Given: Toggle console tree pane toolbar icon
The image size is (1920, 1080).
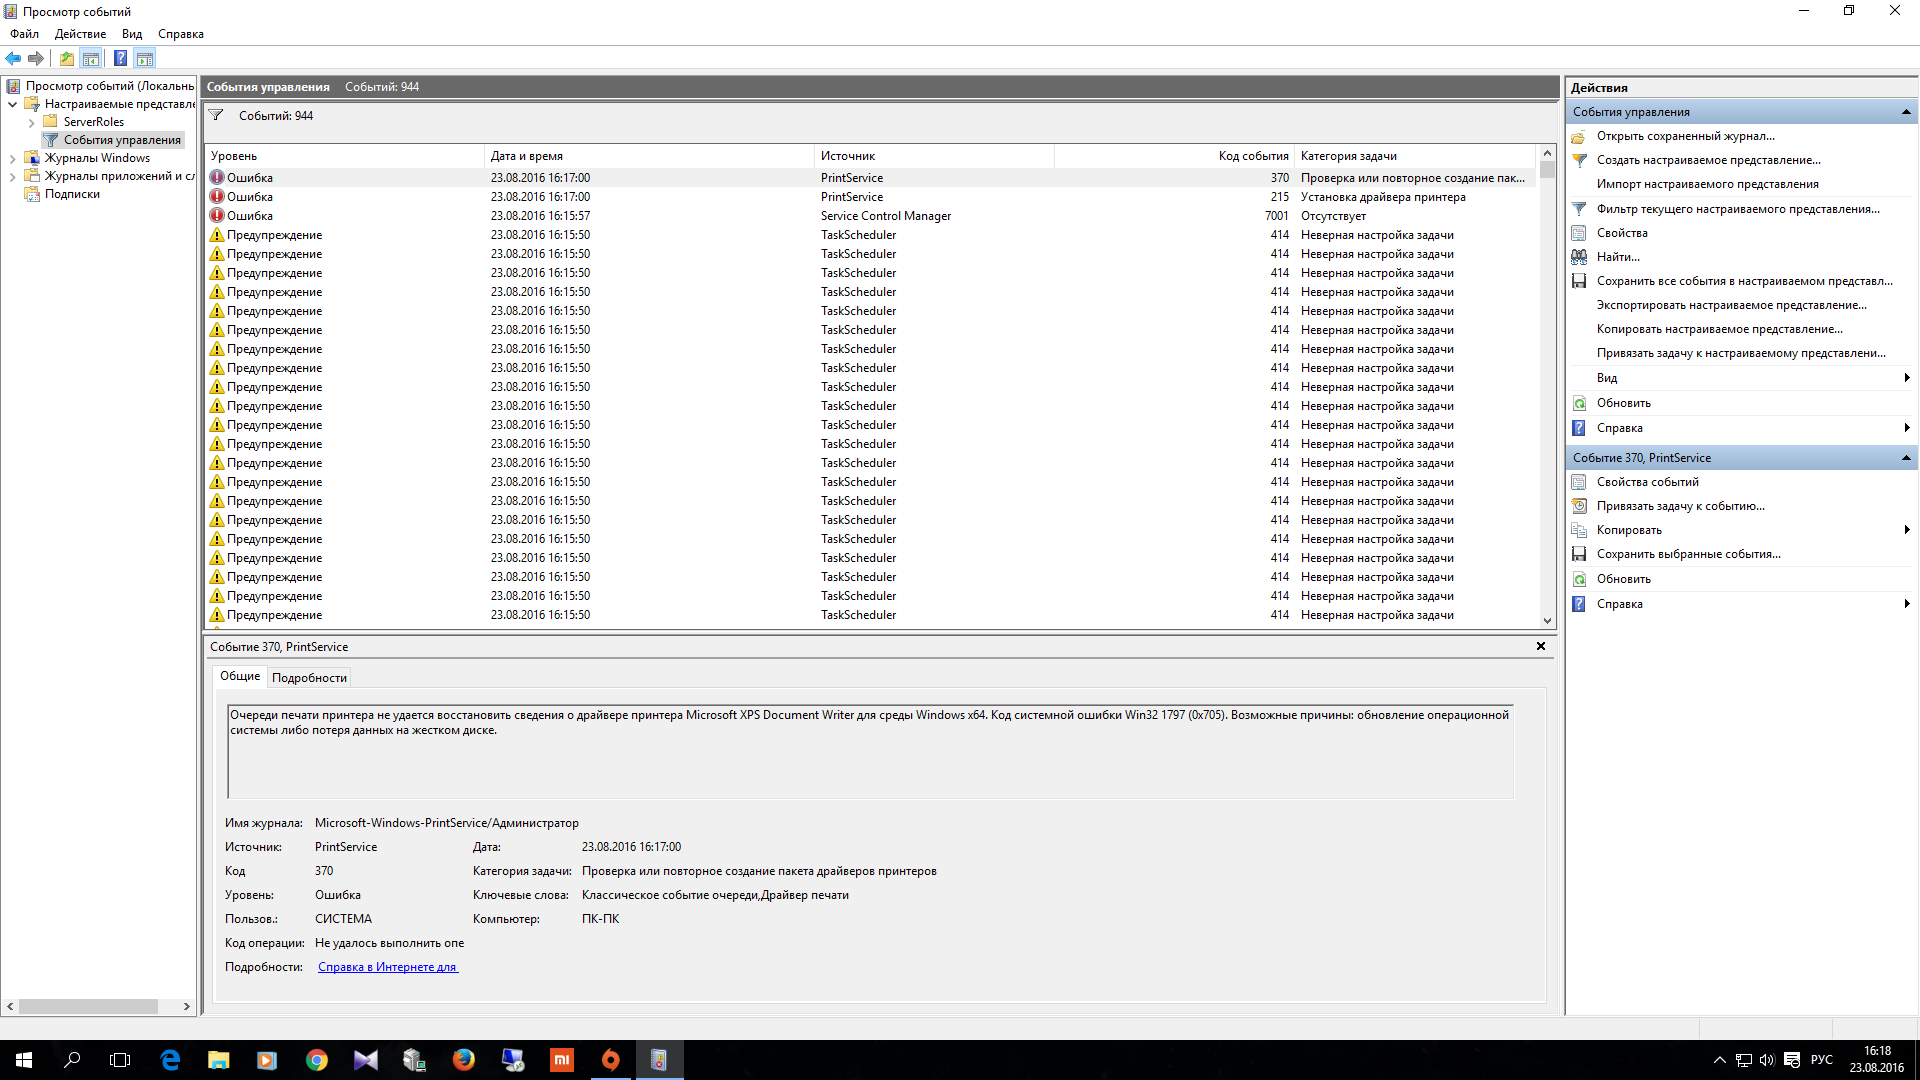Looking at the screenshot, I should pos(91,58).
